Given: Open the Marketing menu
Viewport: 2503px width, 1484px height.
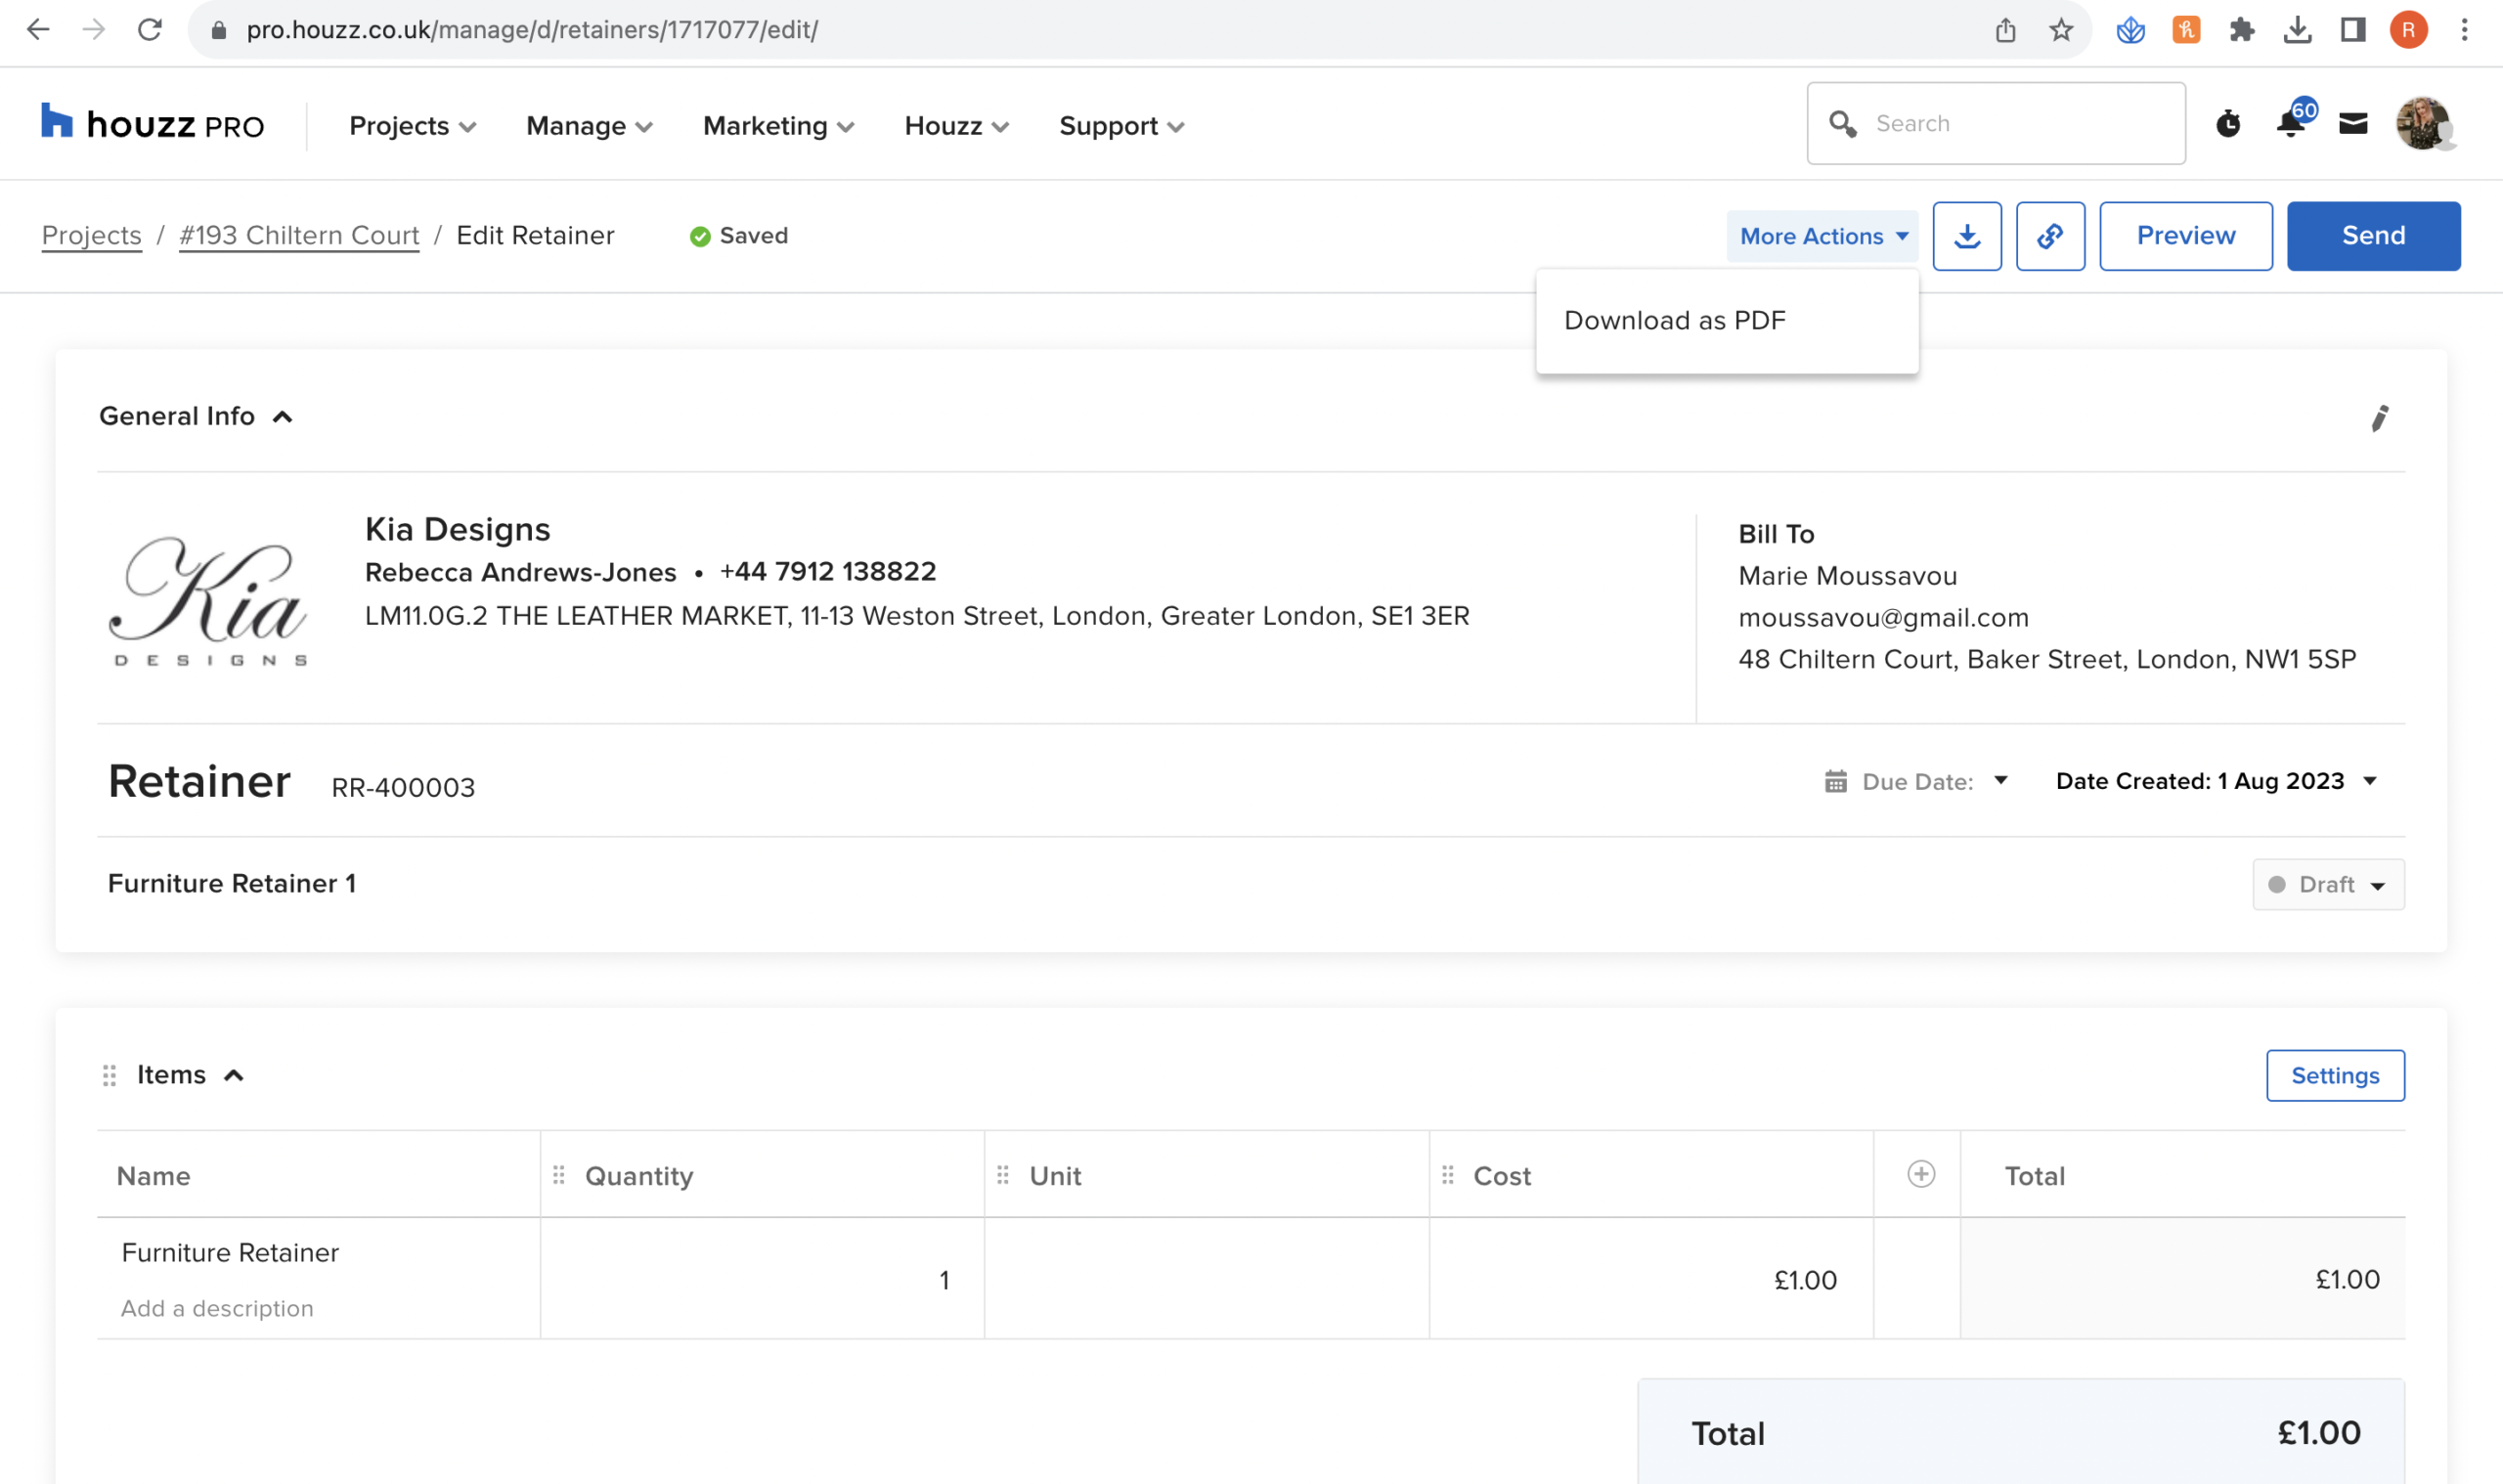Looking at the screenshot, I should [777, 126].
